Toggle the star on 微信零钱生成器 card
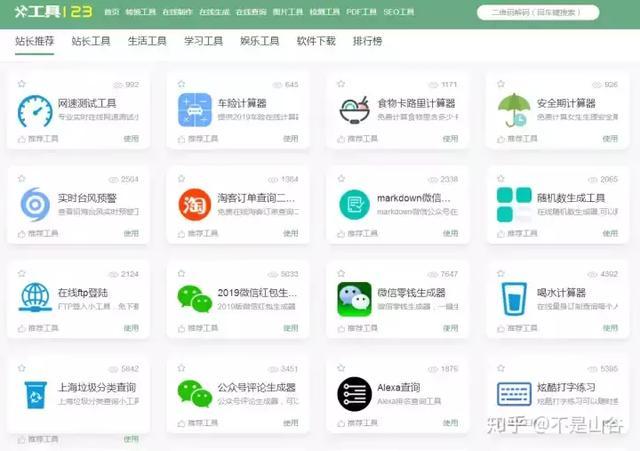The image size is (640, 451). (341, 273)
